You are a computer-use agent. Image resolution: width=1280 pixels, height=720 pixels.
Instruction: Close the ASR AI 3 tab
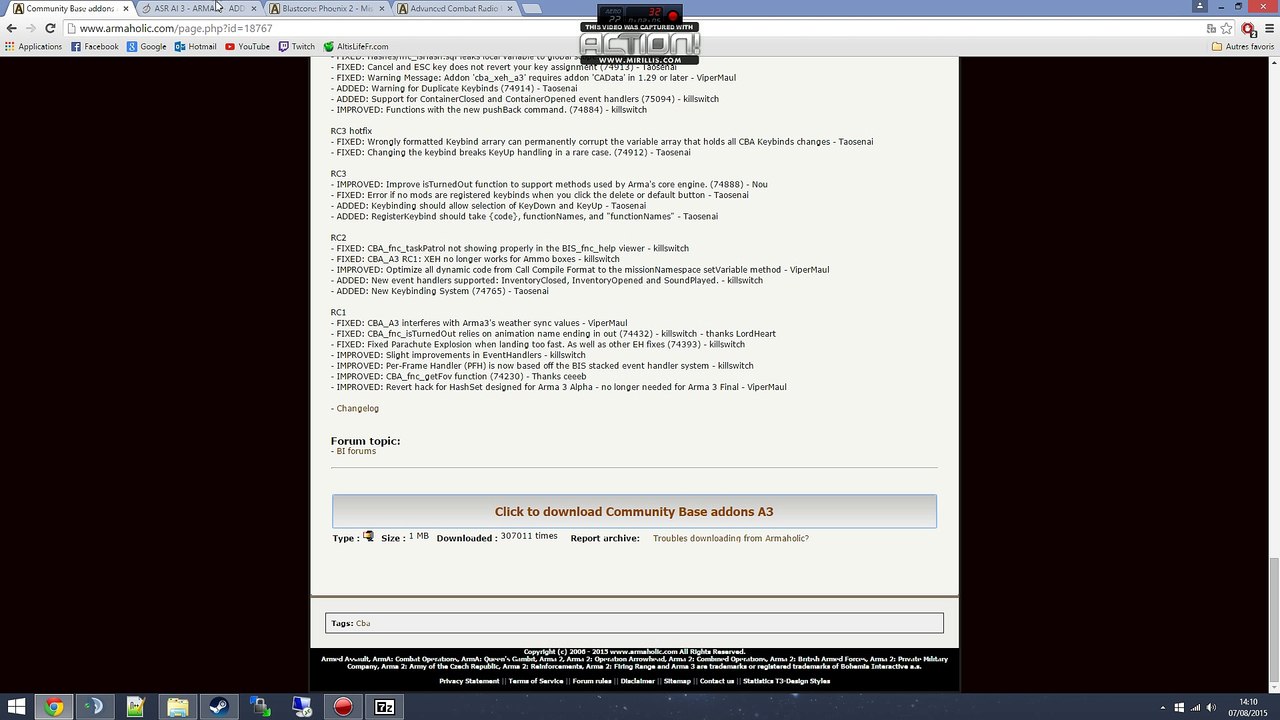(x=254, y=8)
